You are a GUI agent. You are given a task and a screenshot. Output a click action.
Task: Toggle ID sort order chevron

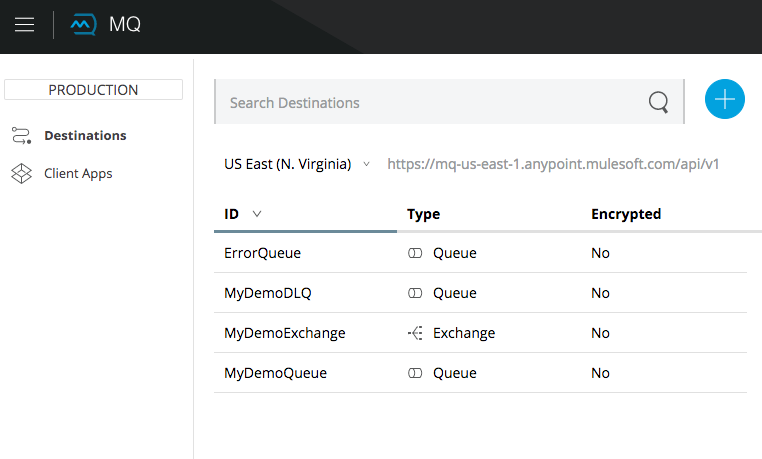pos(257,214)
